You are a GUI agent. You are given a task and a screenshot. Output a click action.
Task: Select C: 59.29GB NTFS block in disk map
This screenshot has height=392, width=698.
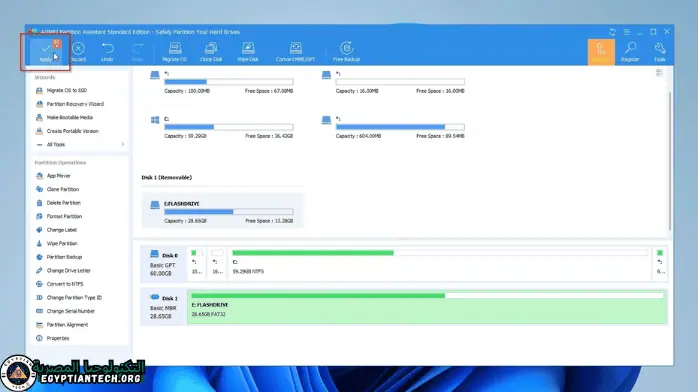(x=440, y=263)
